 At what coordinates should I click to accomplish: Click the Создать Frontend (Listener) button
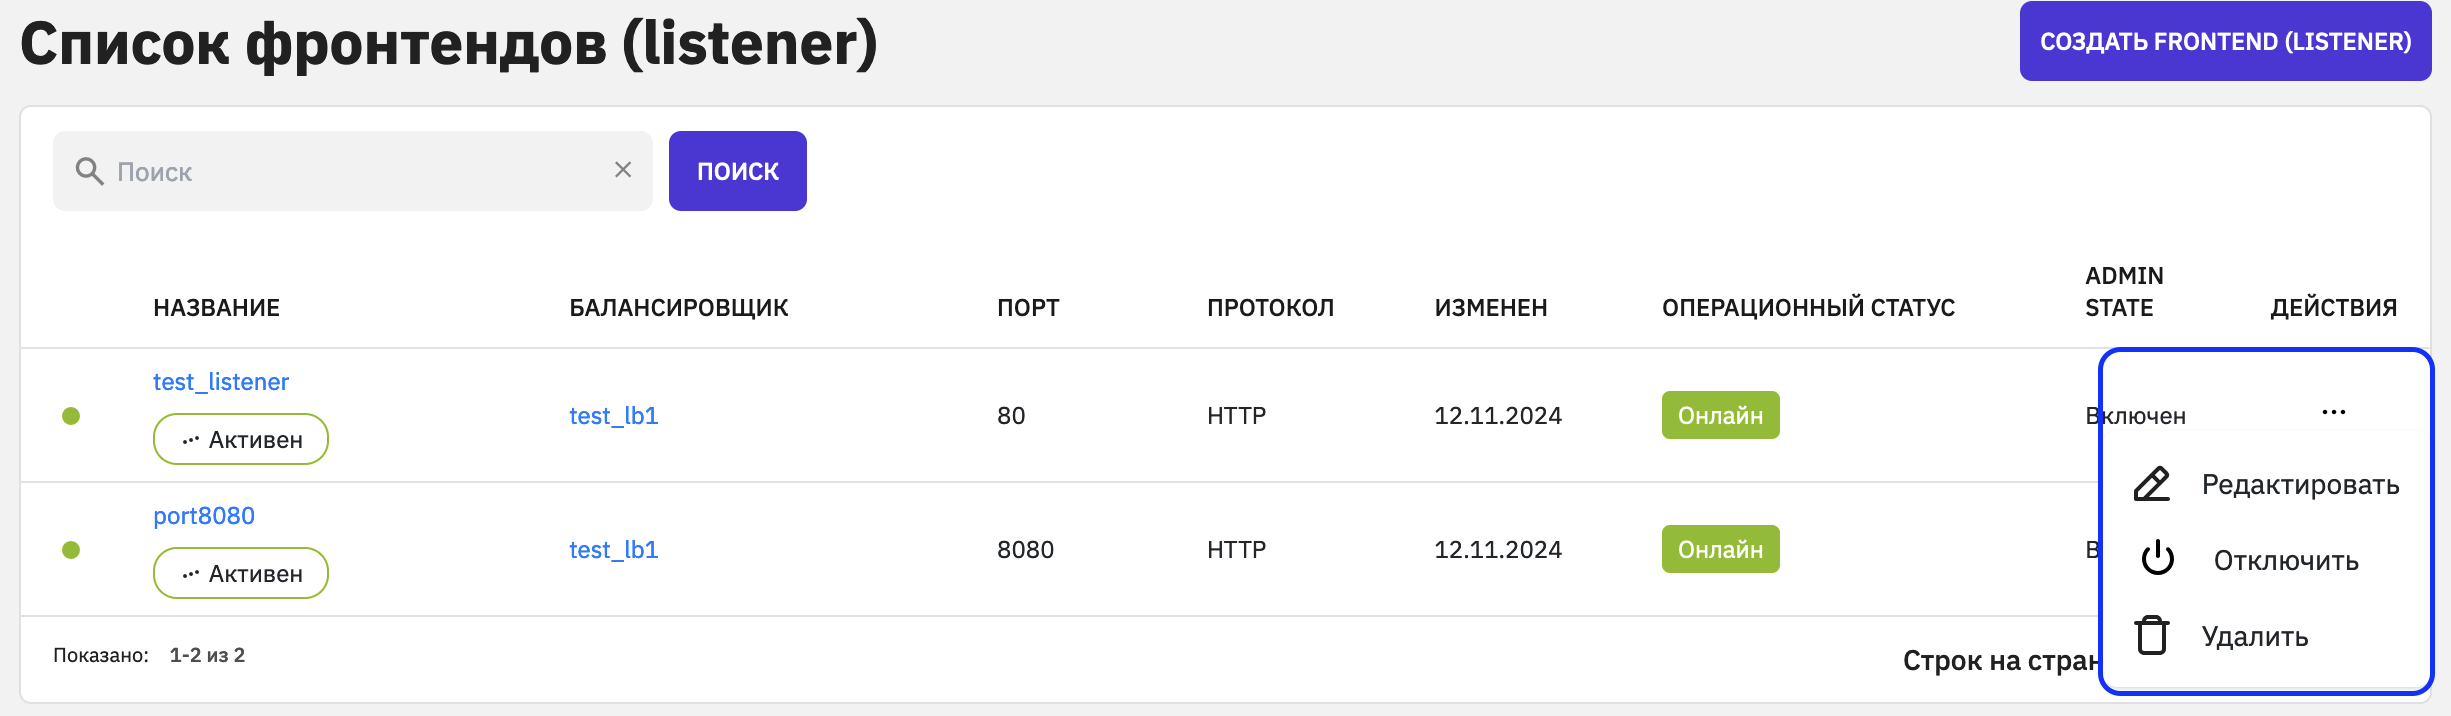2226,41
